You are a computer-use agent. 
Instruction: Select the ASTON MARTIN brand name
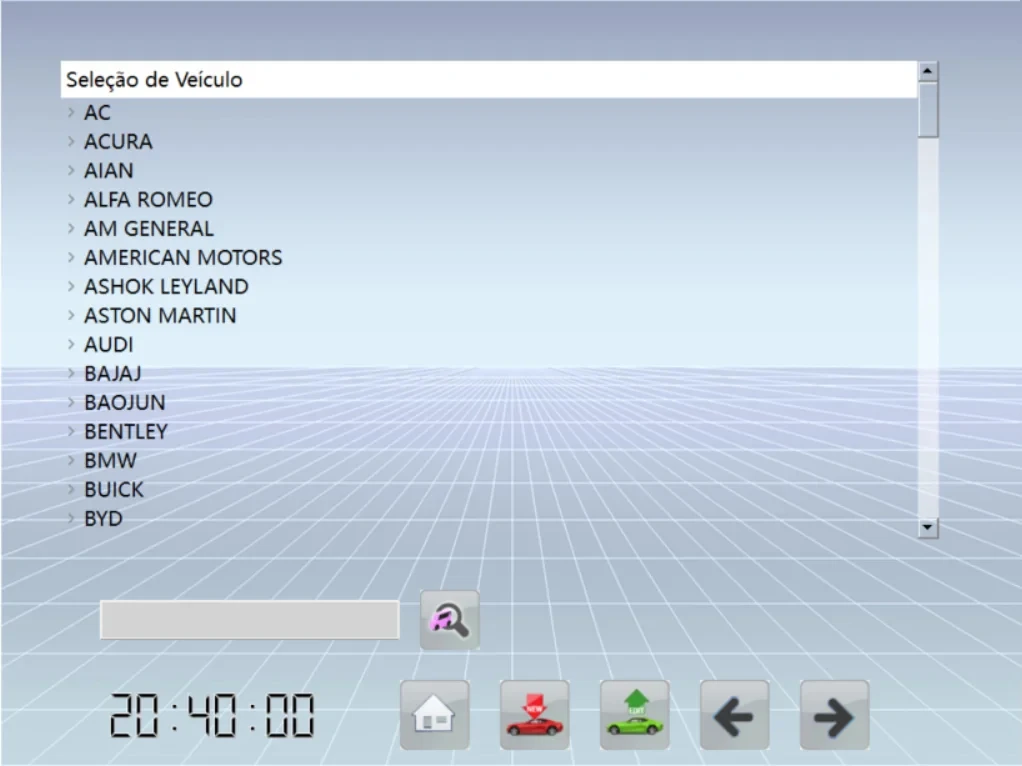click(160, 316)
